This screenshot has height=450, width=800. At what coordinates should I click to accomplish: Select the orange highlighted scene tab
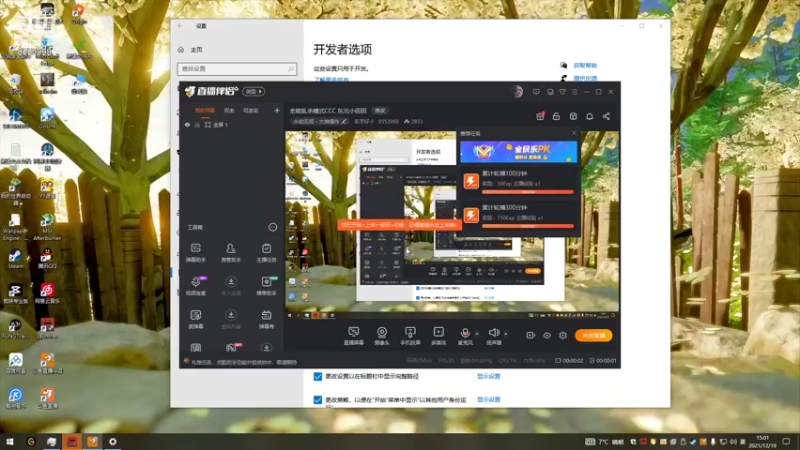pyautogui.click(x=205, y=110)
